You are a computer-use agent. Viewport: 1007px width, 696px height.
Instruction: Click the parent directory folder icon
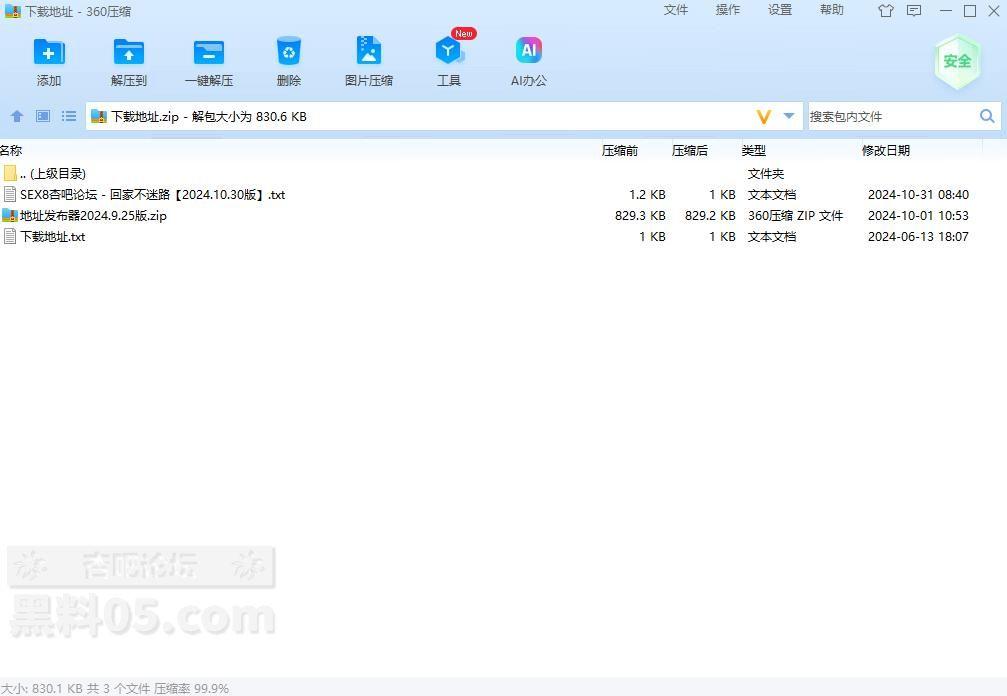coord(10,173)
